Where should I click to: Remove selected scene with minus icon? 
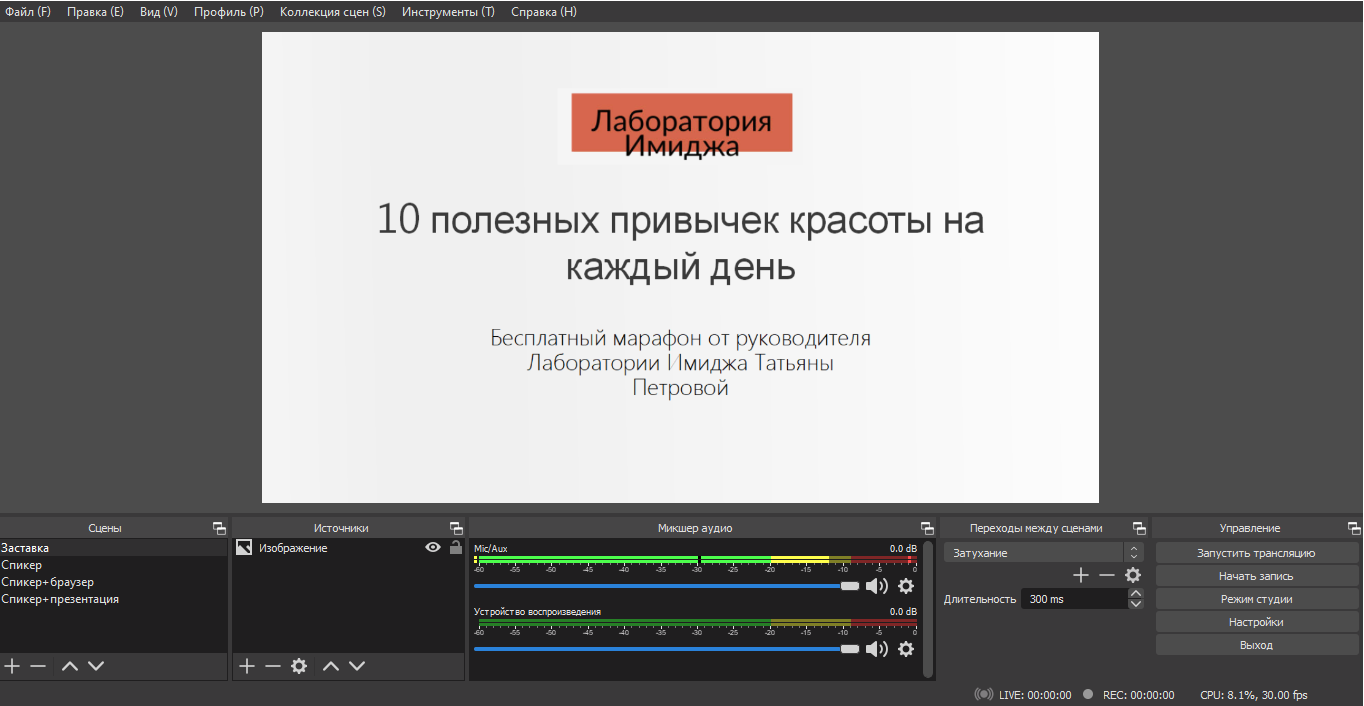tap(38, 666)
